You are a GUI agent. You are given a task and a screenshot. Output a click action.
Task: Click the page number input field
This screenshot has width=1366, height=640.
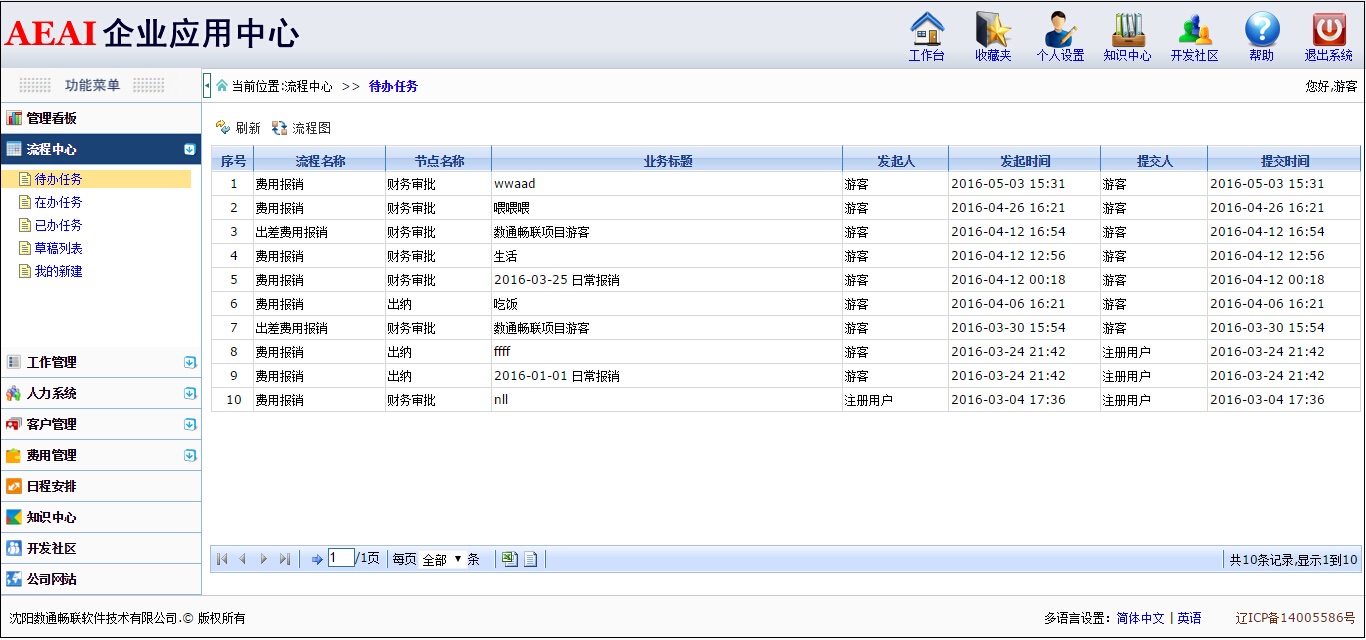341,558
